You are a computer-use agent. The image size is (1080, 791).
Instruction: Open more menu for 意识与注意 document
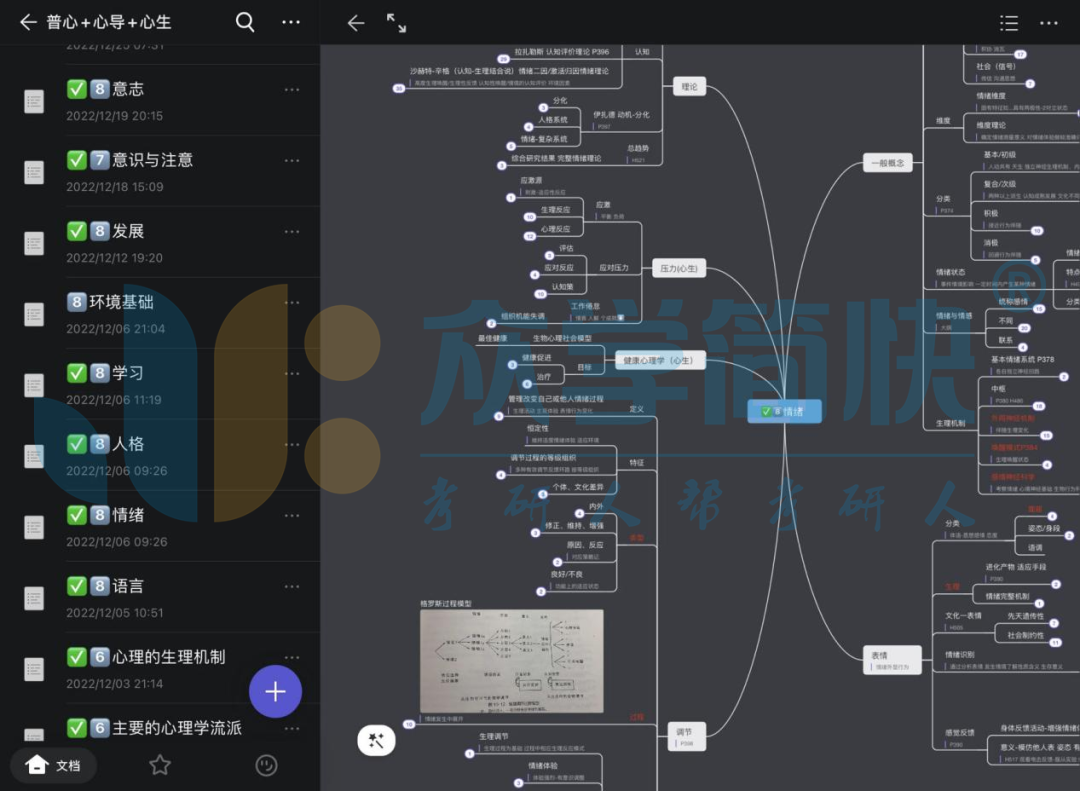292,161
